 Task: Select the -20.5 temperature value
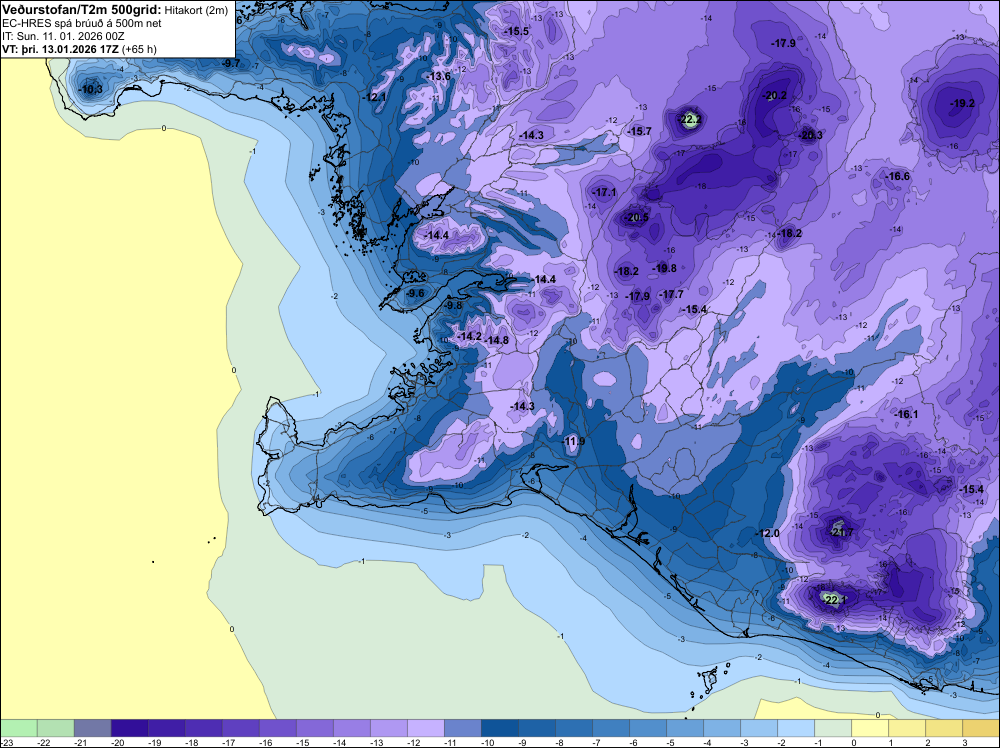(x=636, y=217)
